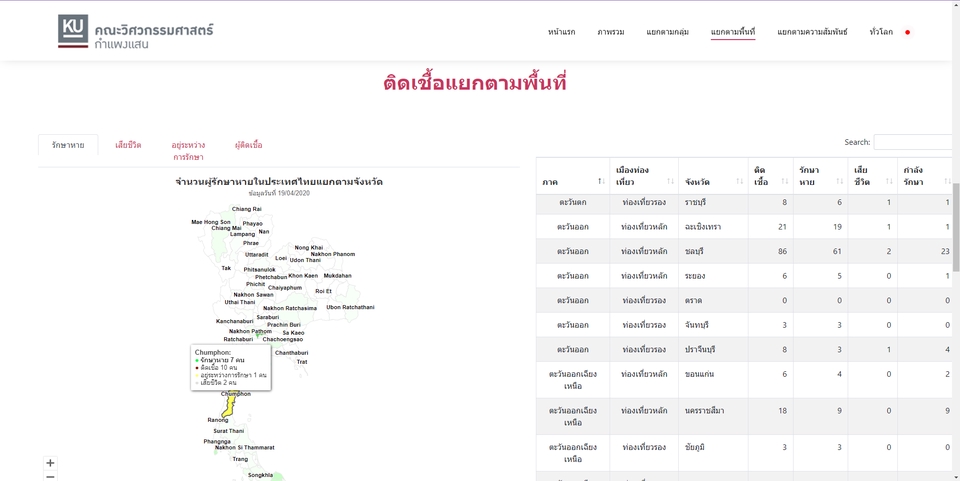
Task: Switch to the รักษาหาย map tab
Action: coord(67,145)
